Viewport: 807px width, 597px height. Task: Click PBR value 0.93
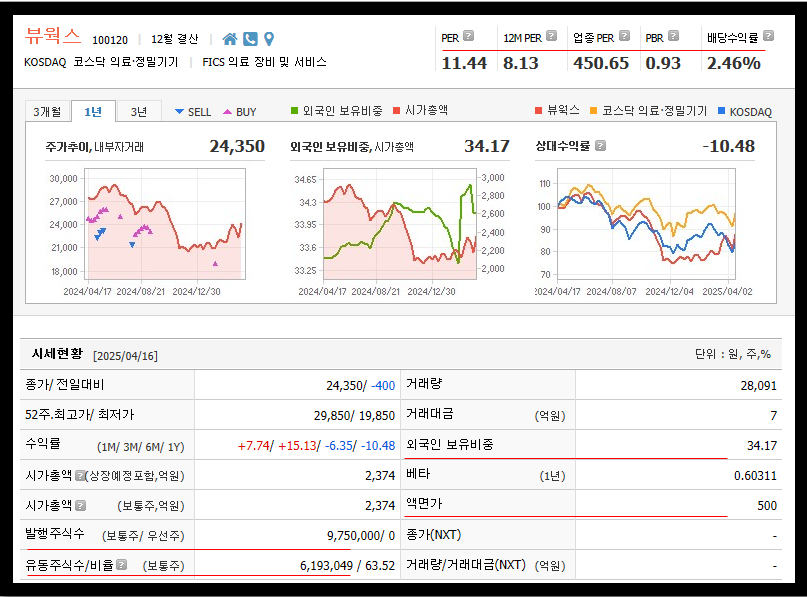tap(663, 63)
